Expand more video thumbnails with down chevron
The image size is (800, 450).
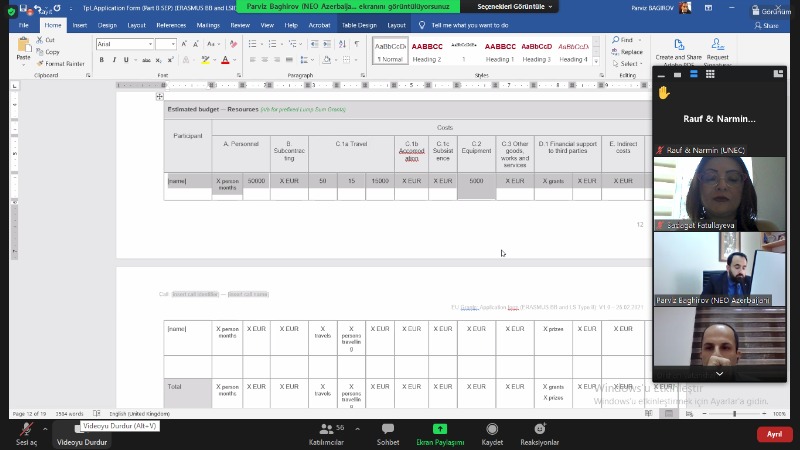719,373
